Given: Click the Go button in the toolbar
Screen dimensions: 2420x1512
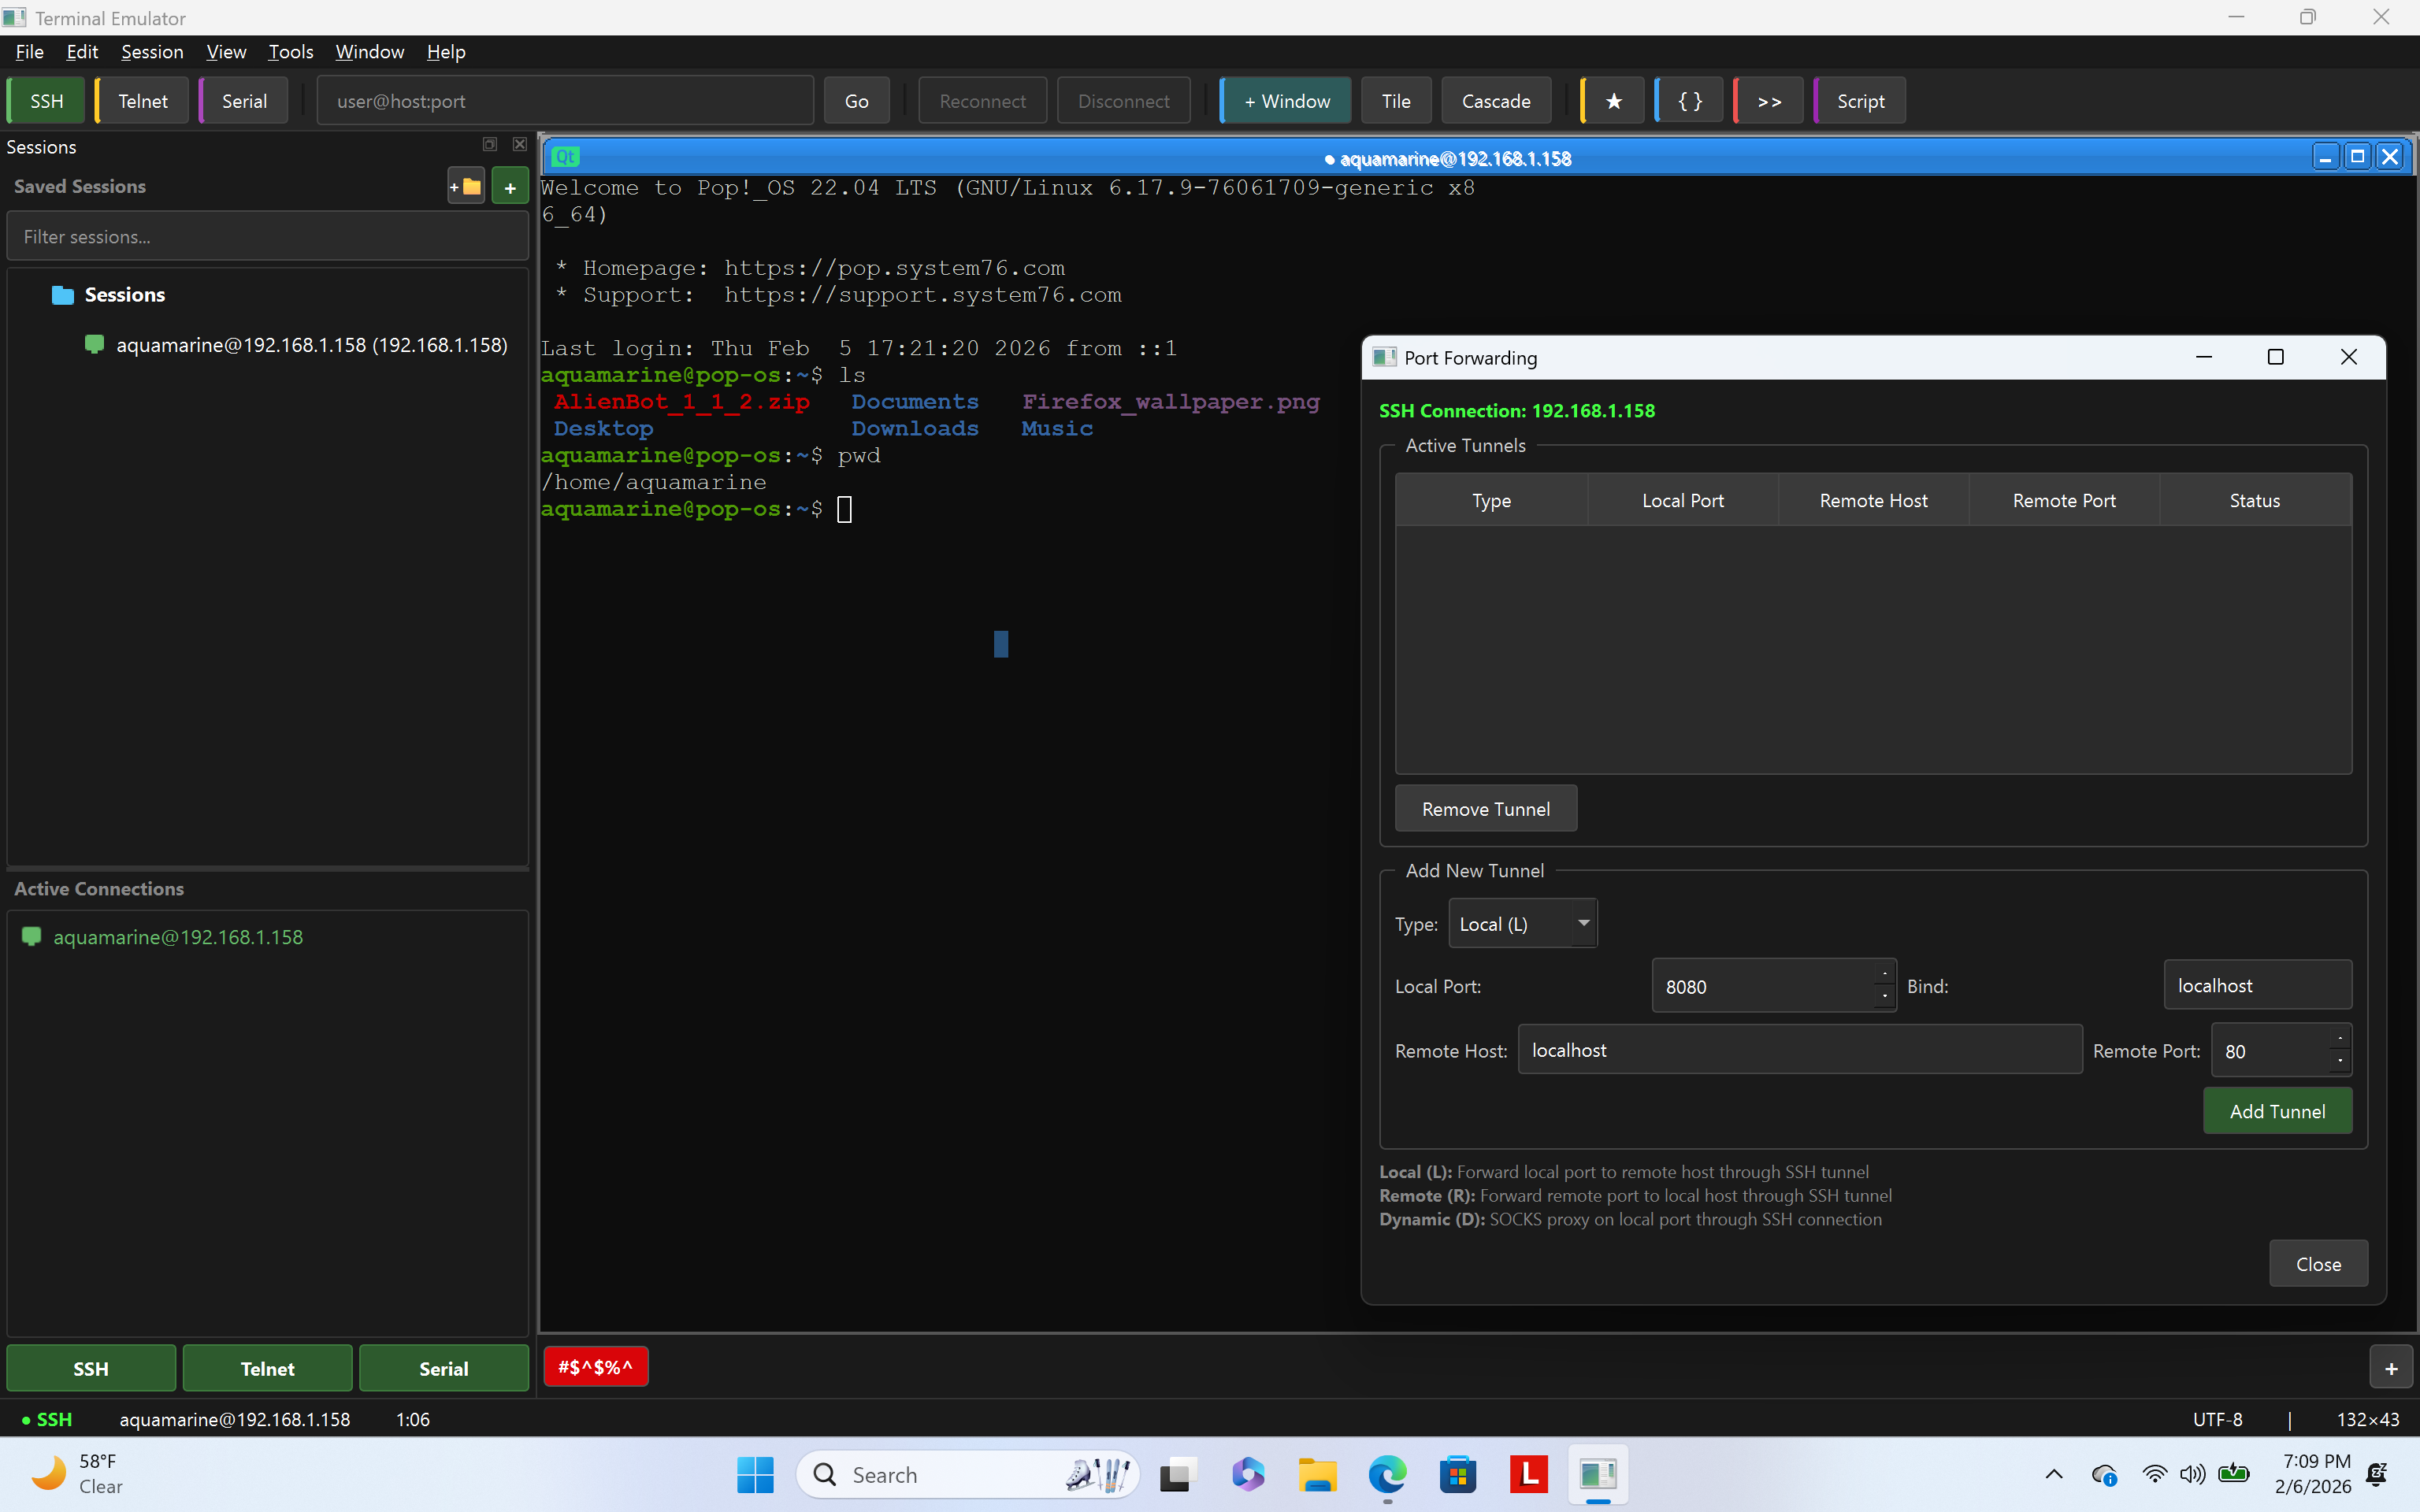Looking at the screenshot, I should 856,101.
